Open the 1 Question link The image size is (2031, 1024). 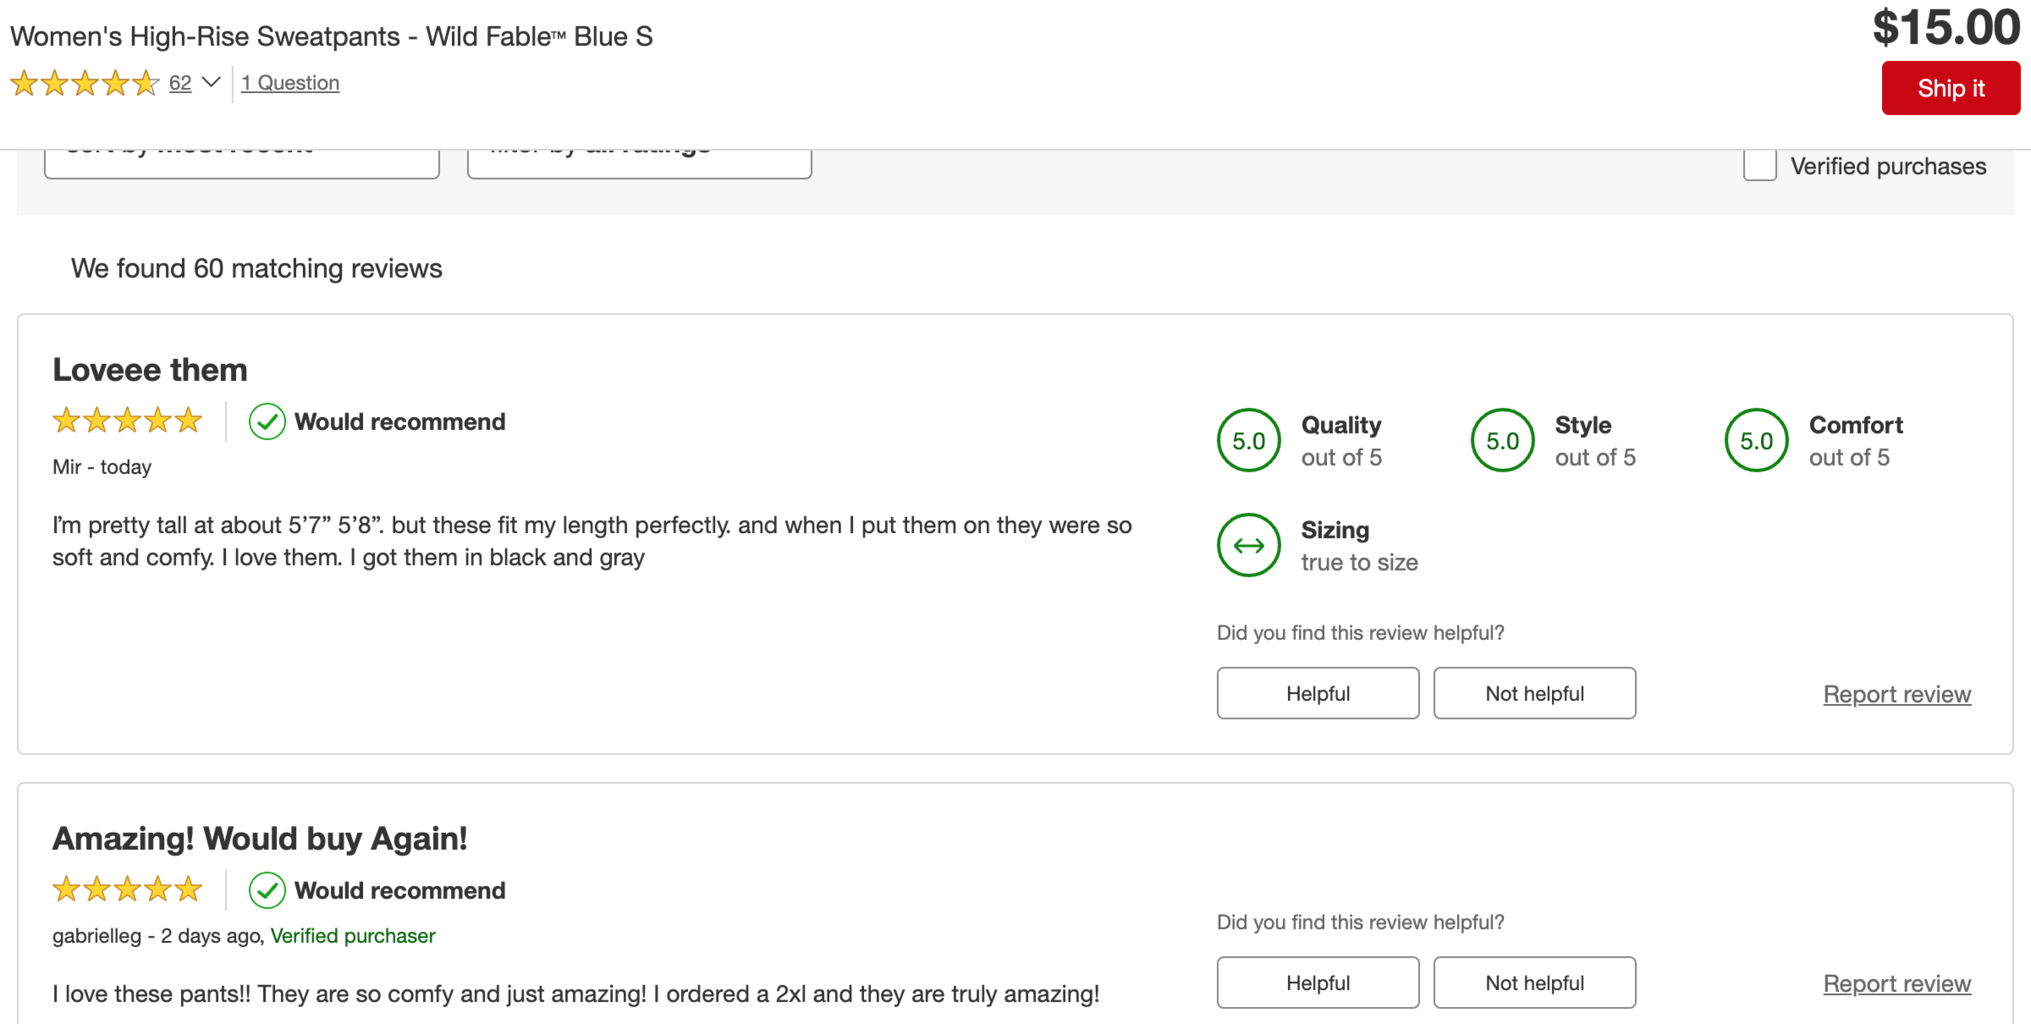[x=290, y=83]
